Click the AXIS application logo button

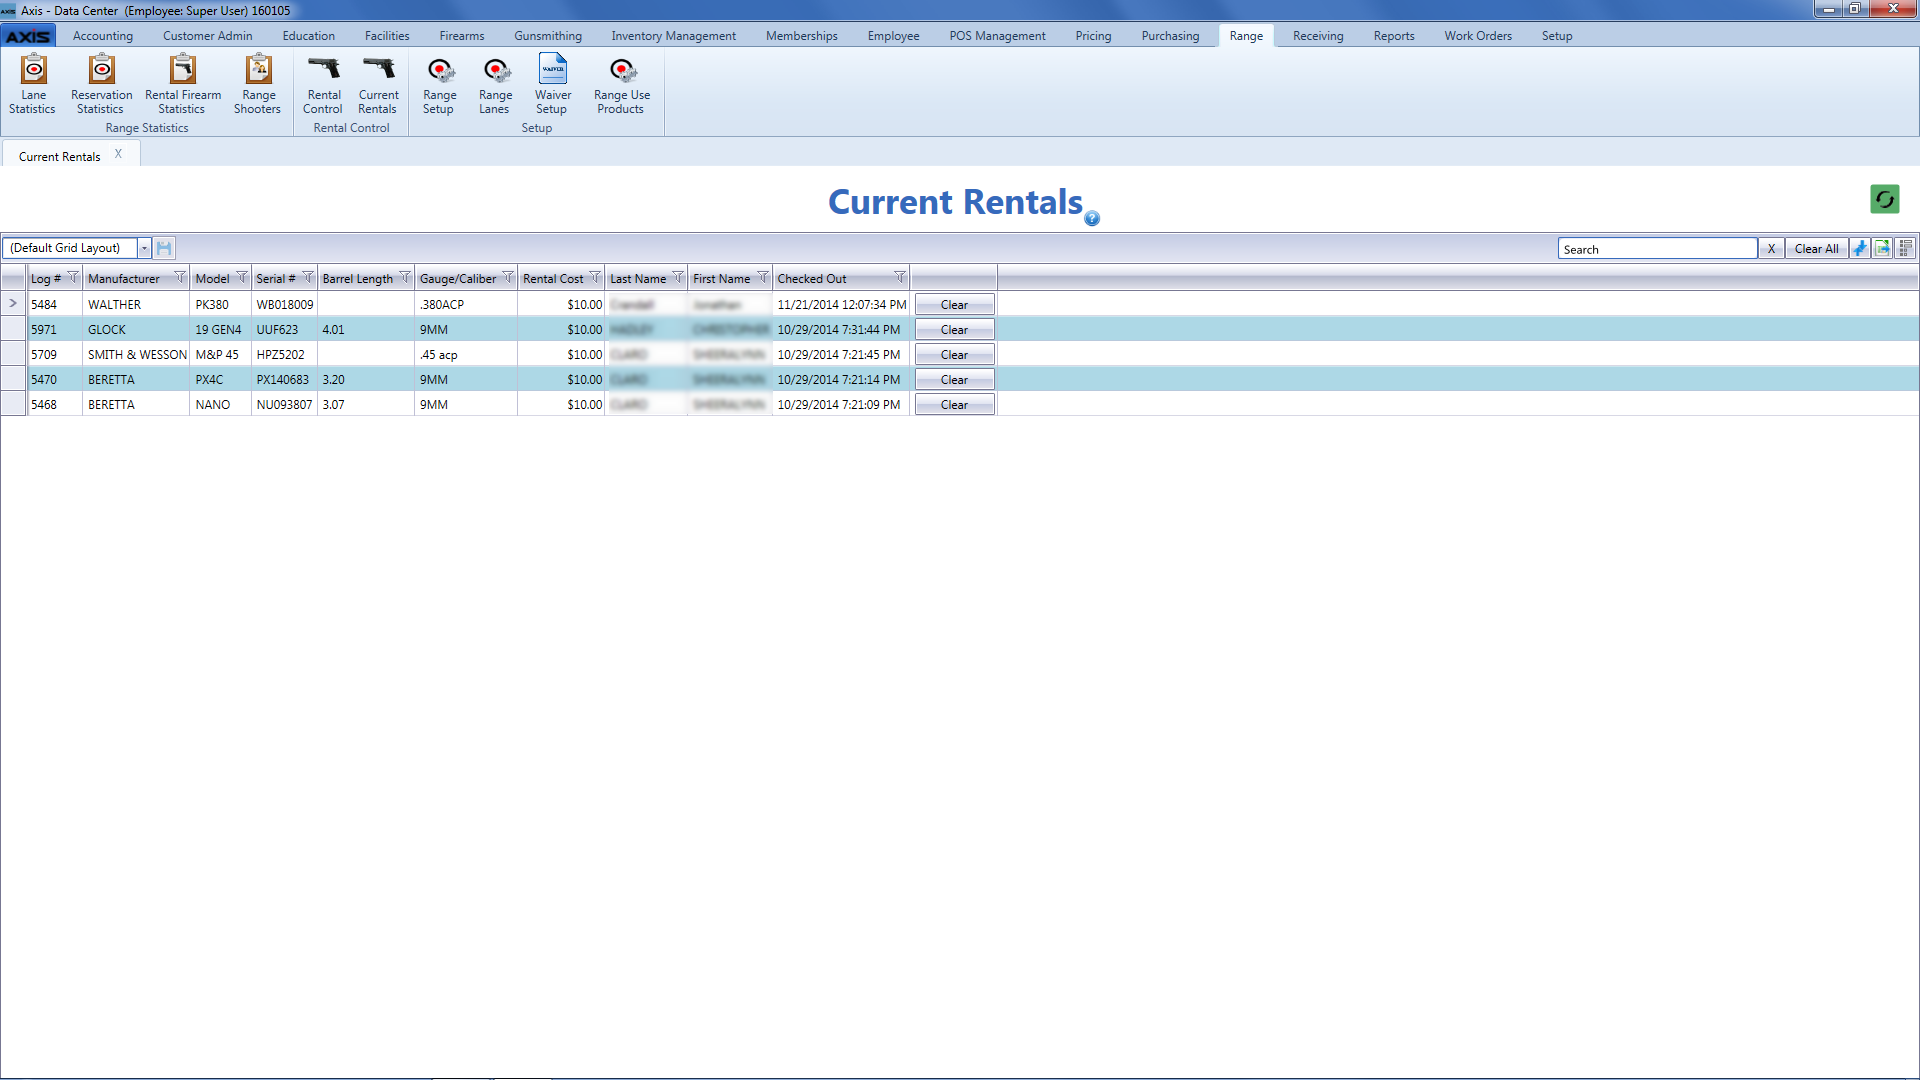click(x=28, y=36)
